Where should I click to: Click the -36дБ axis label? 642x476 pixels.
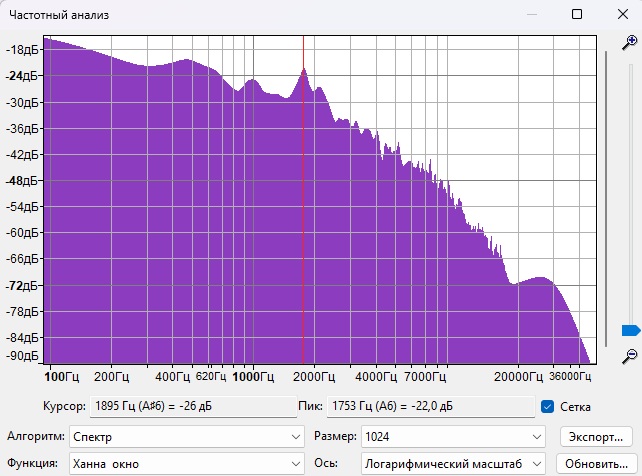pyautogui.click(x=23, y=128)
